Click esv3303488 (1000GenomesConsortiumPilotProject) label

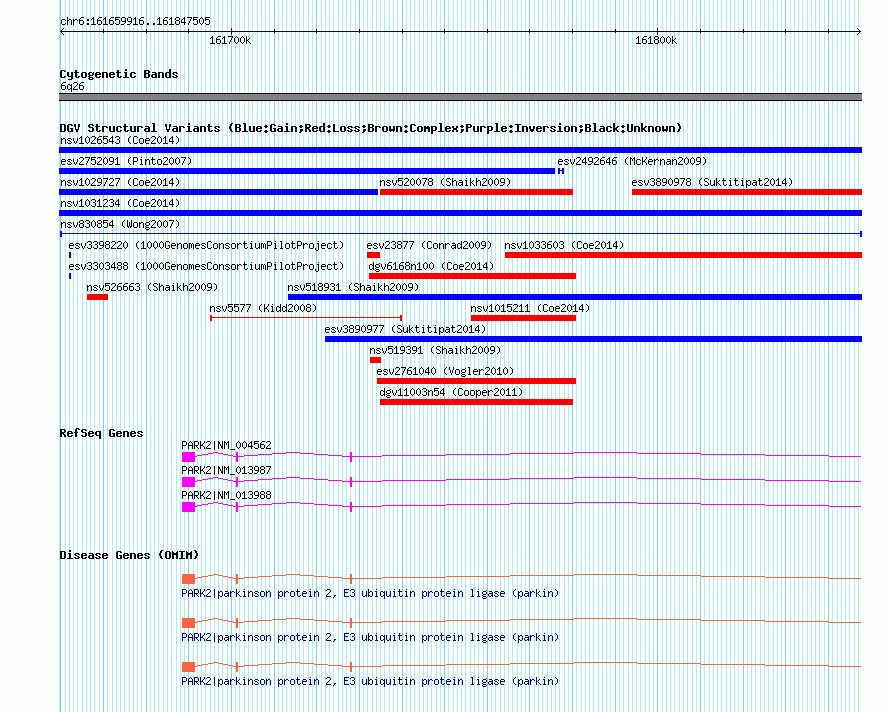coord(206,266)
